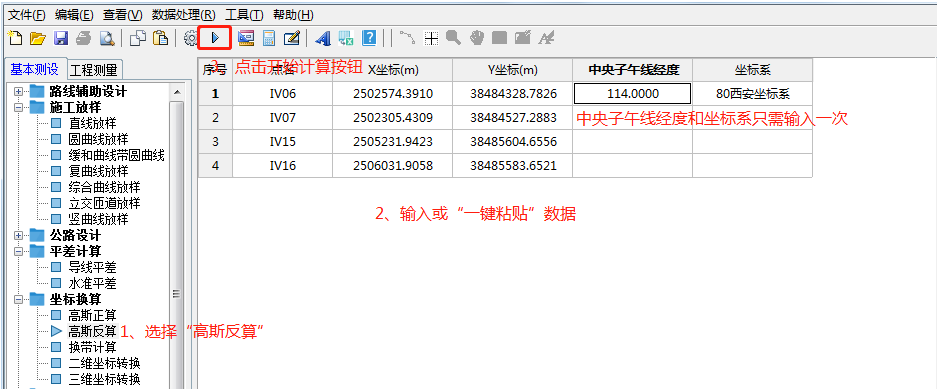Select 导线平差 in the tree
Screen dimensions: 944x391
click(x=92, y=267)
